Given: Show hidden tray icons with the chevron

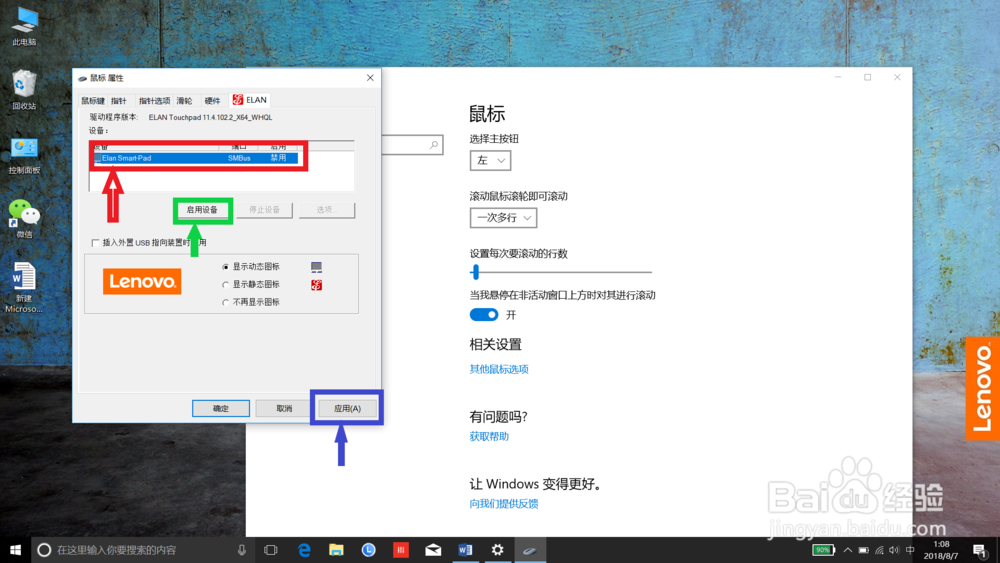Looking at the screenshot, I should [x=848, y=550].
